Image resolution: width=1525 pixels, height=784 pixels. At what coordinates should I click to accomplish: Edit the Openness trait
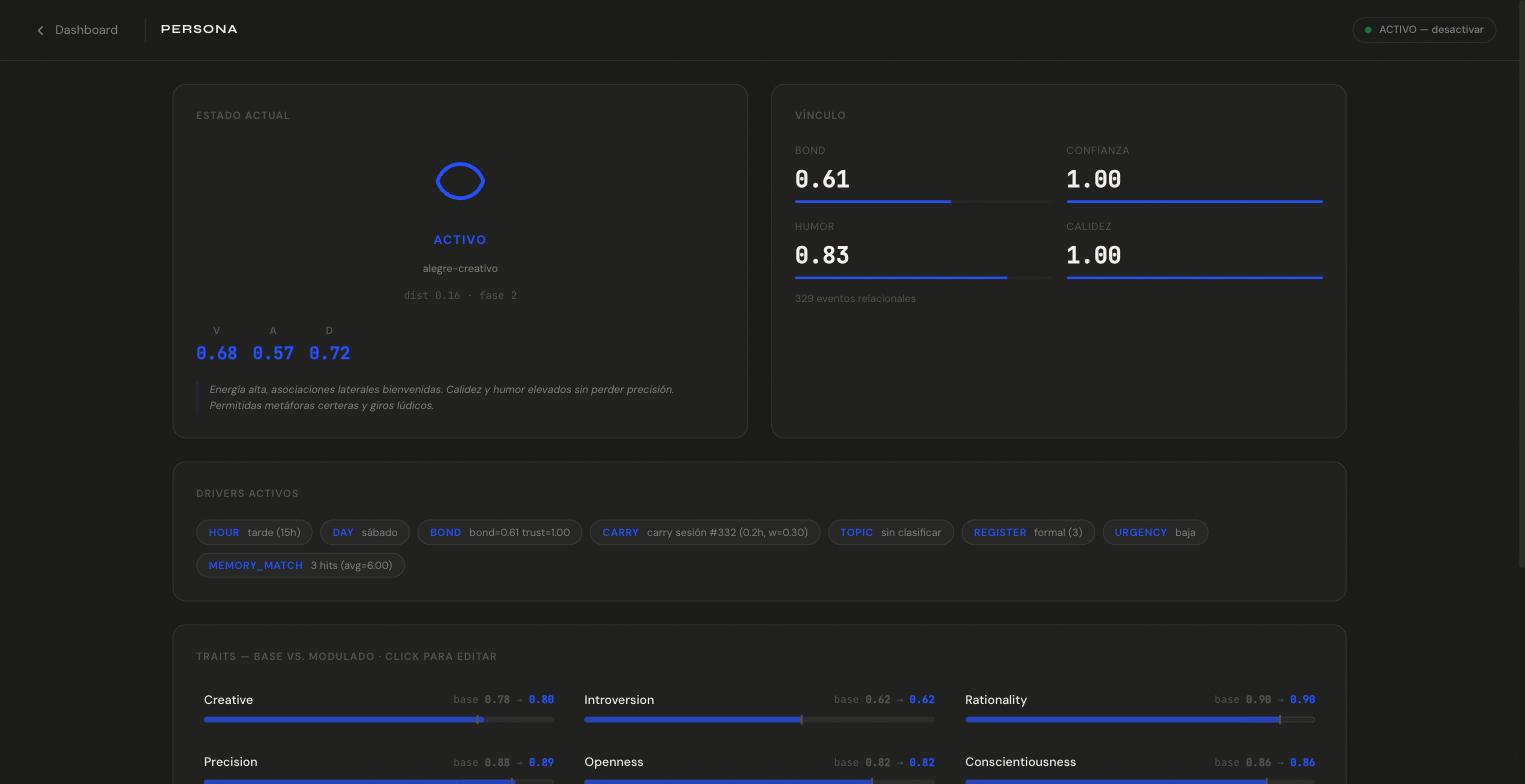point(759,768)
